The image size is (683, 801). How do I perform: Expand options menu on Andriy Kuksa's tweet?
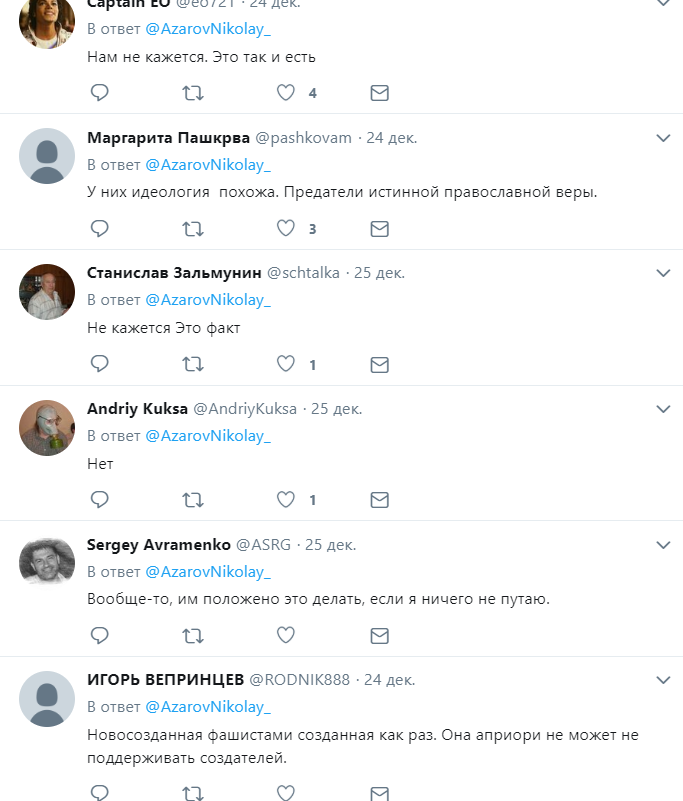point(663,409)
